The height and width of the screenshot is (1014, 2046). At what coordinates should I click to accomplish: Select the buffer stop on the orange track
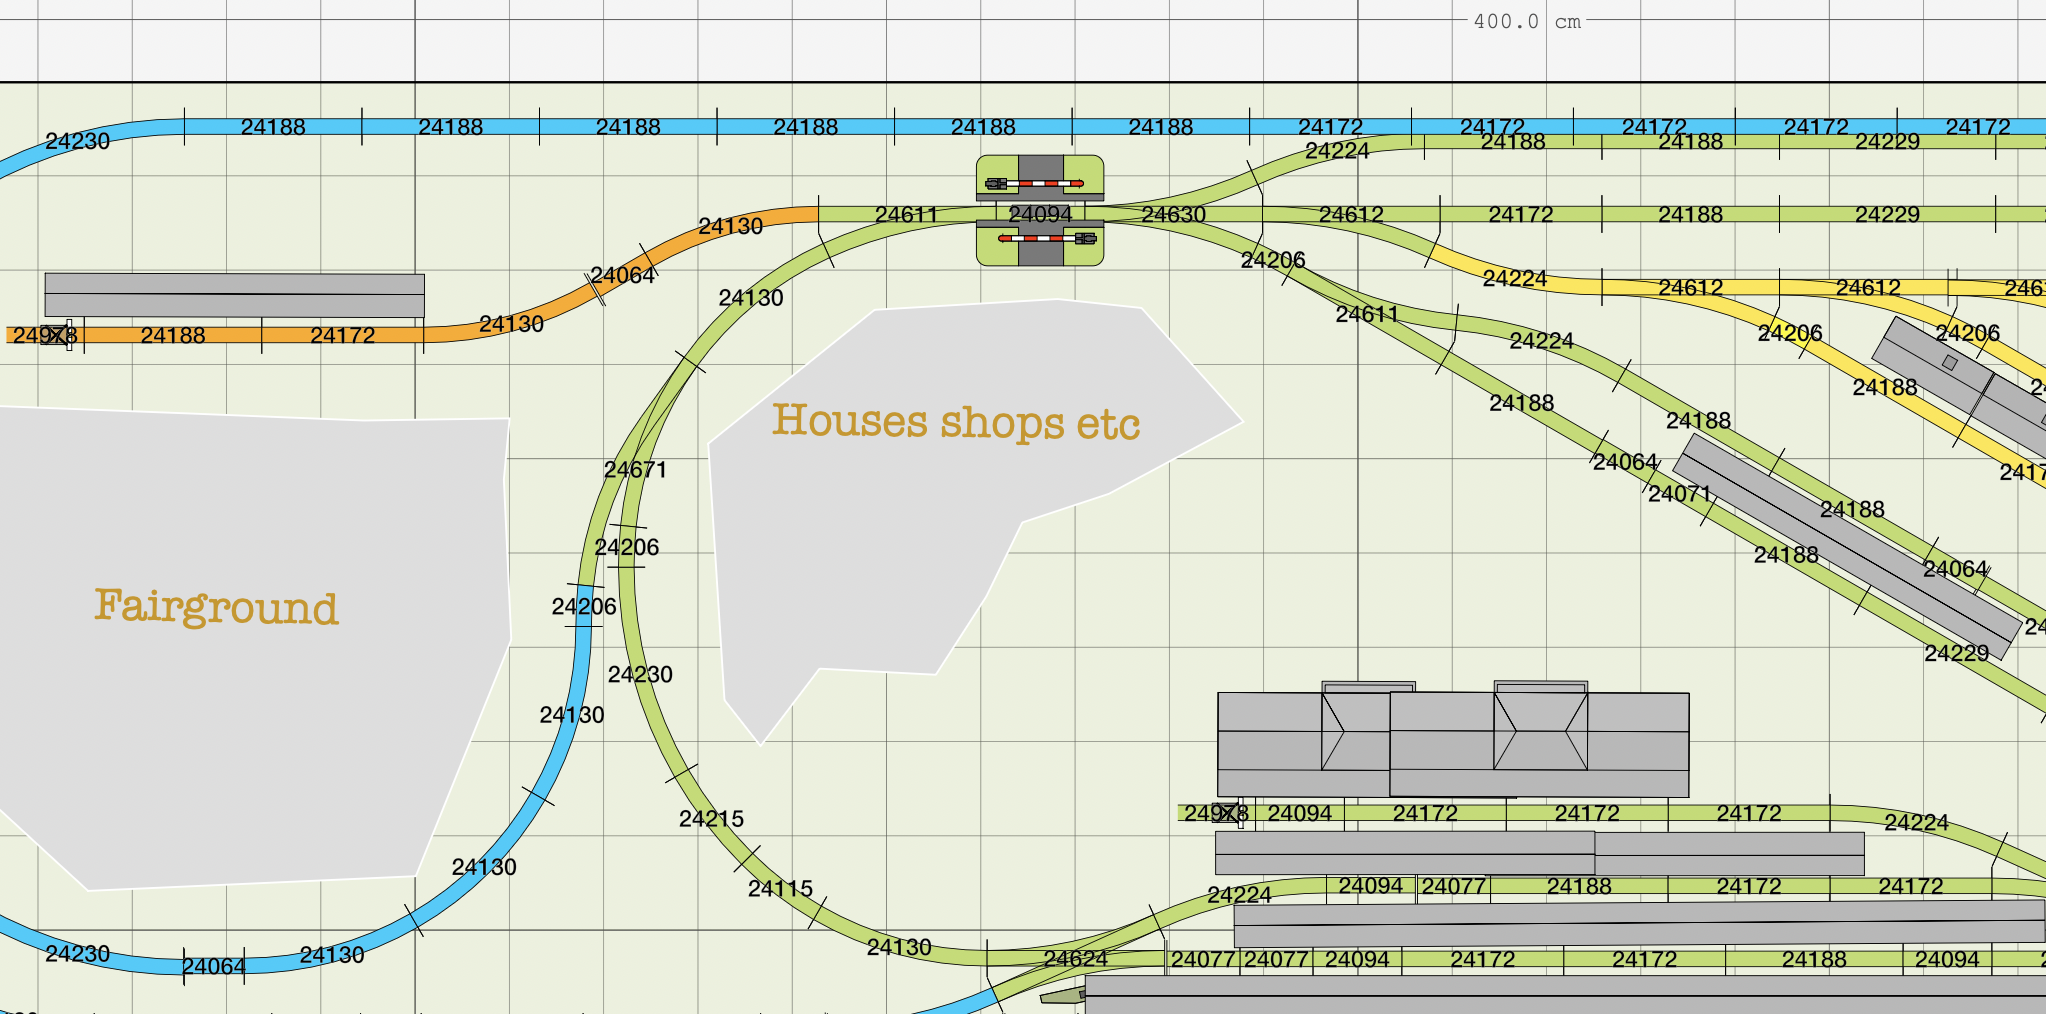point(58,335)
